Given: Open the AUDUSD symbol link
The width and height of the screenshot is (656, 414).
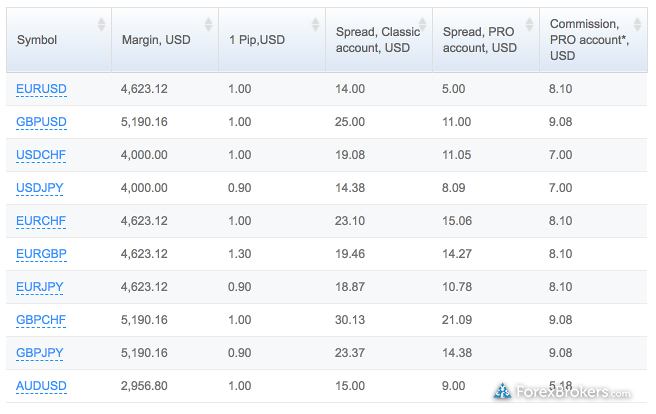Looking at the screenshot, I should tap(41, 386).
